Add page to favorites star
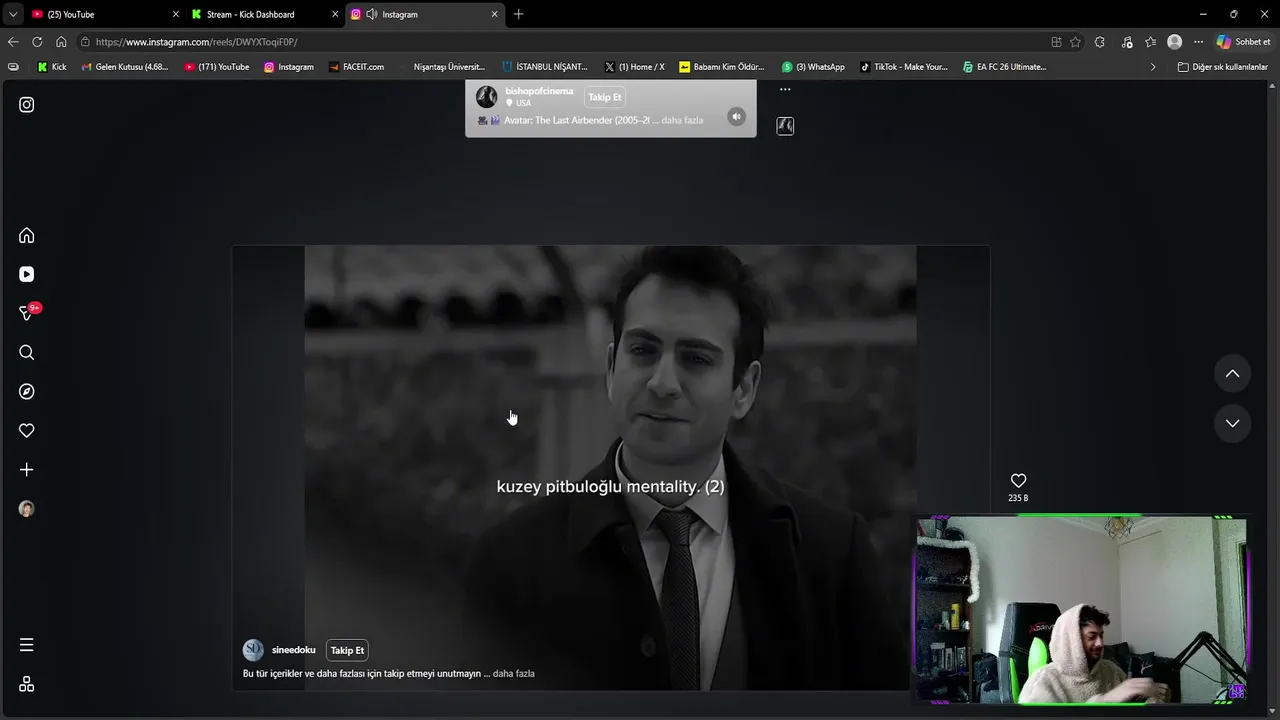This screenshot has height=720, width=1280. click(x=1075, y=42)
